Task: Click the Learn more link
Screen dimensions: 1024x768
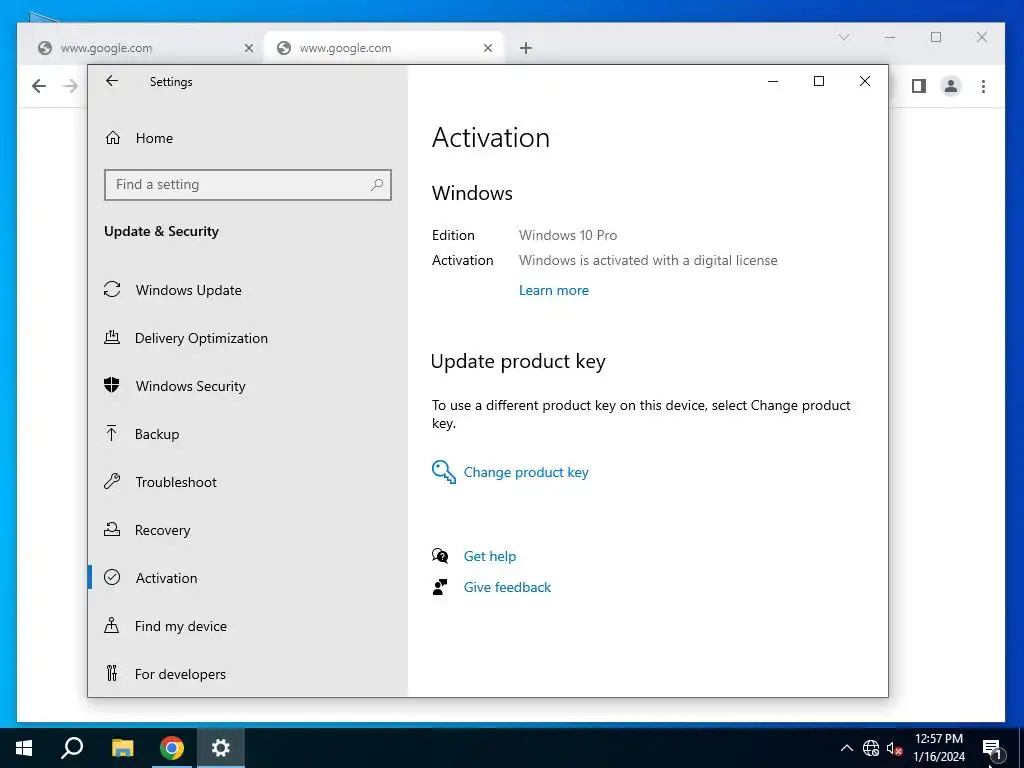Action: (x=554, y=291)
